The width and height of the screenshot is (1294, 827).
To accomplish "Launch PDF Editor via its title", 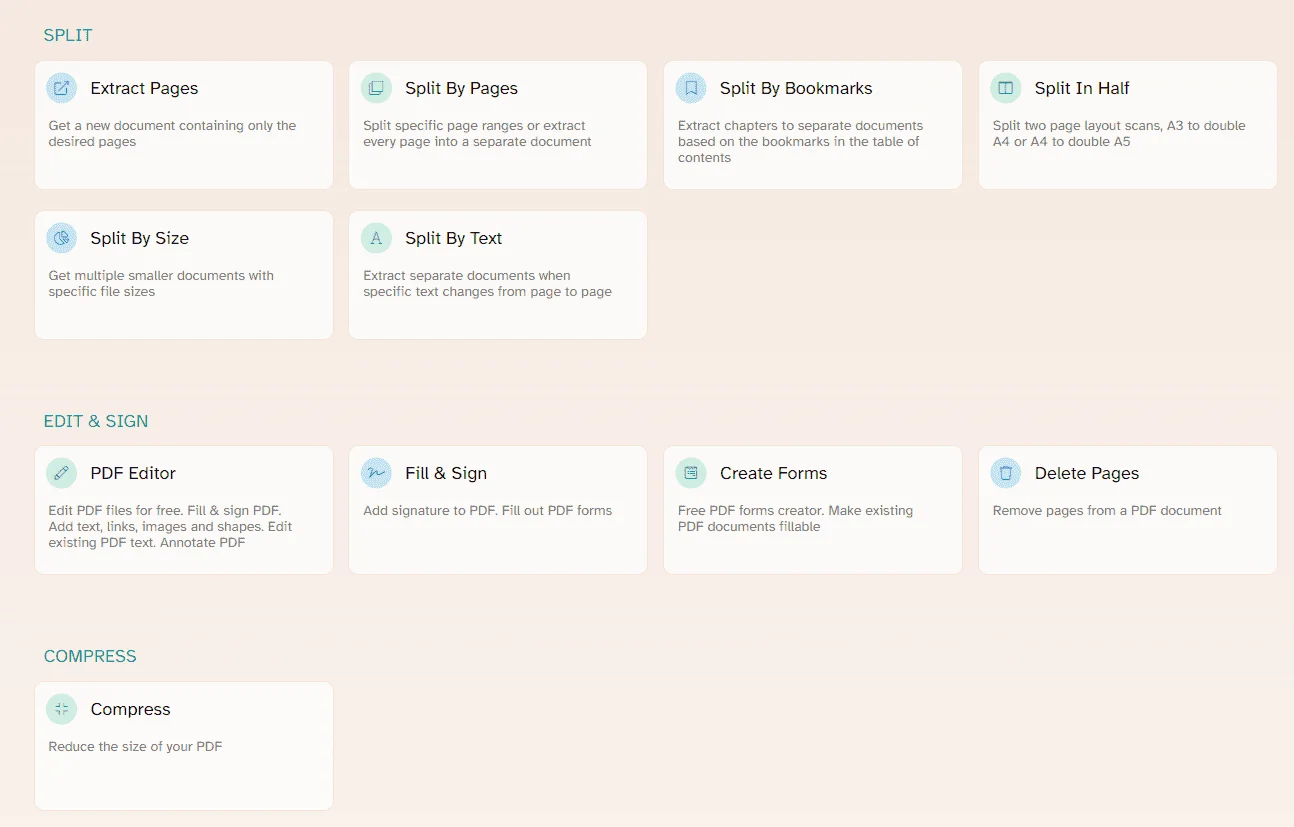I will (133, 473).
